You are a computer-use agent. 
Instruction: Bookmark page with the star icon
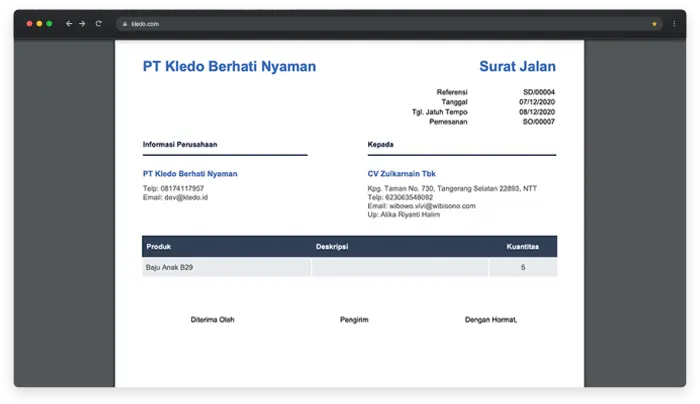click(x=654, y=24)
